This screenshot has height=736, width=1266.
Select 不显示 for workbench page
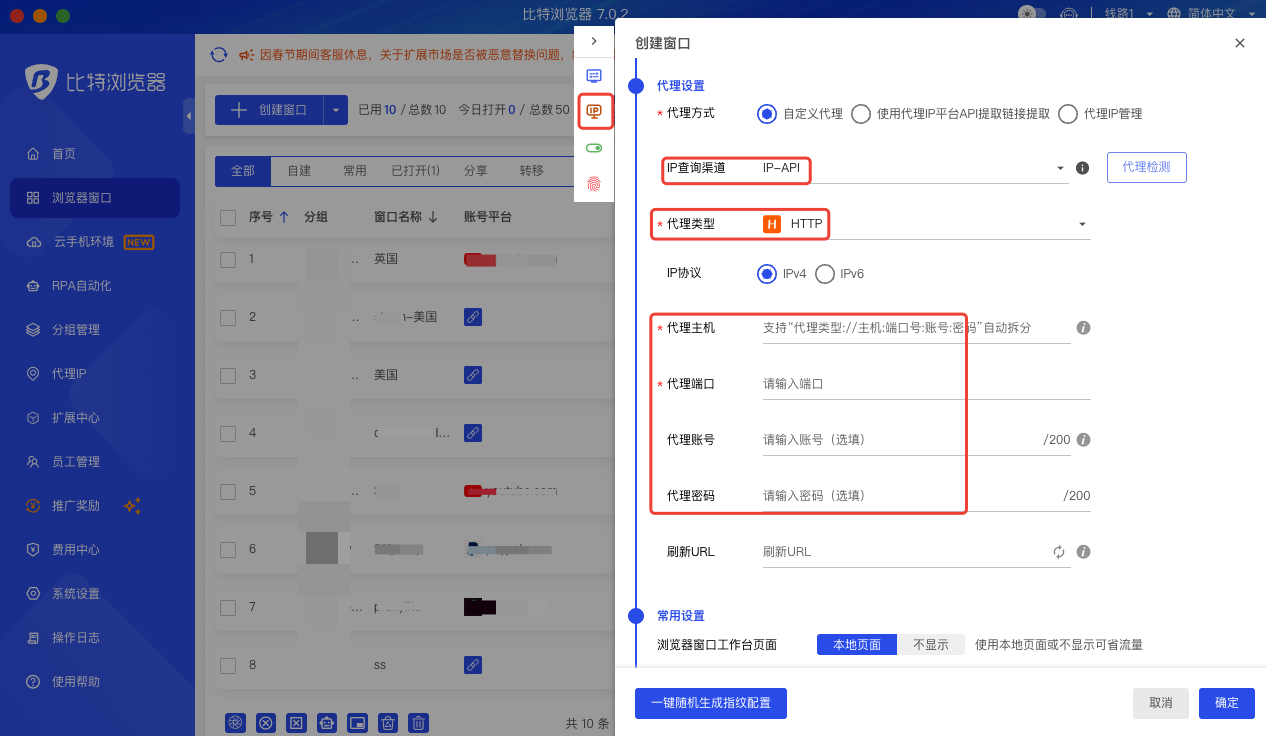[x=931, y=645]
